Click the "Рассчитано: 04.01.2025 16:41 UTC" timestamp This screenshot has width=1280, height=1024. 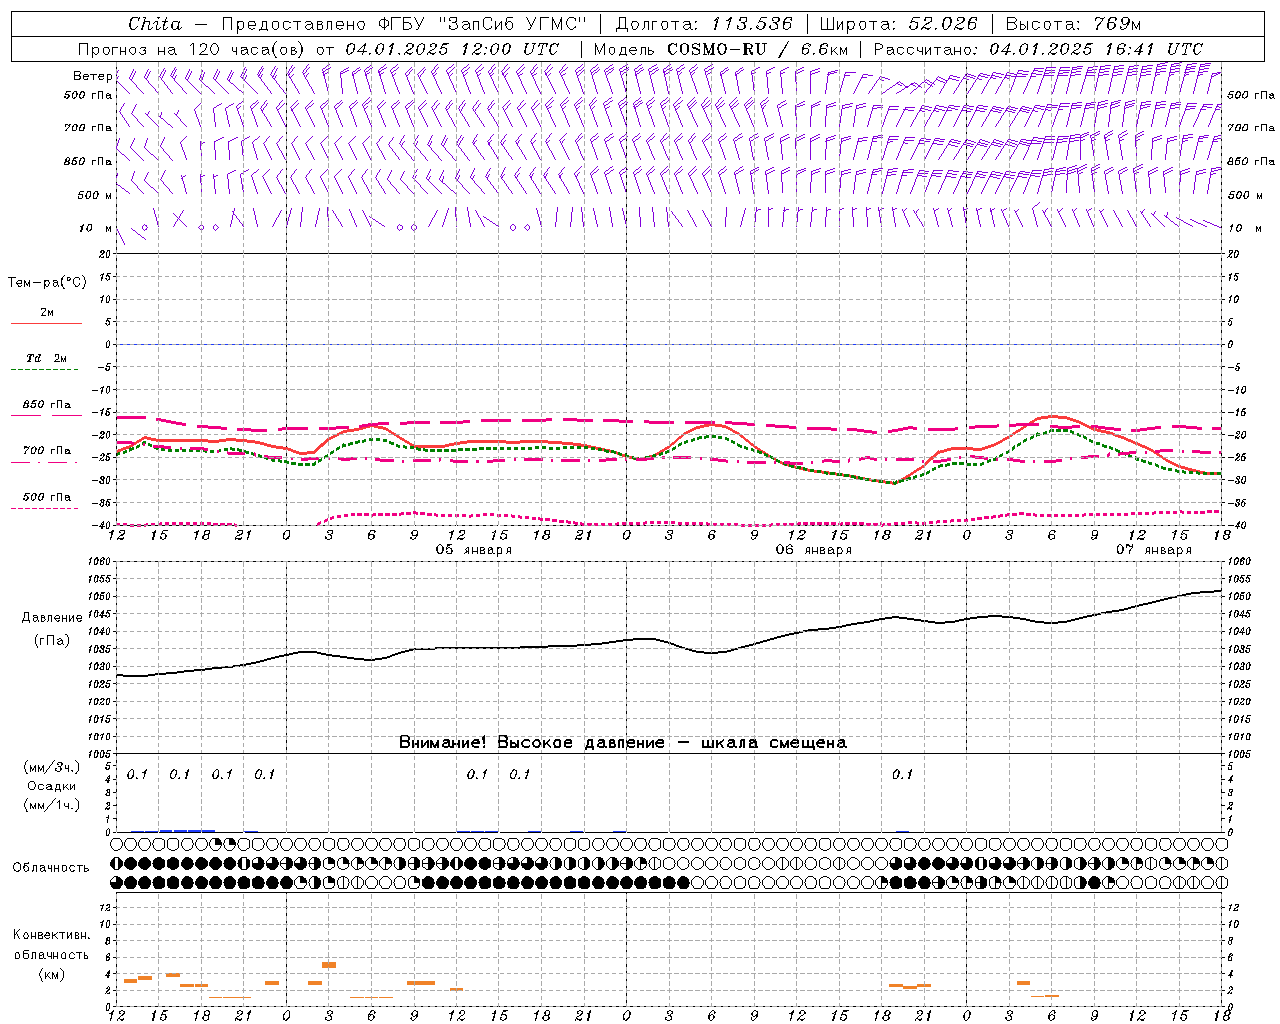1038,49
